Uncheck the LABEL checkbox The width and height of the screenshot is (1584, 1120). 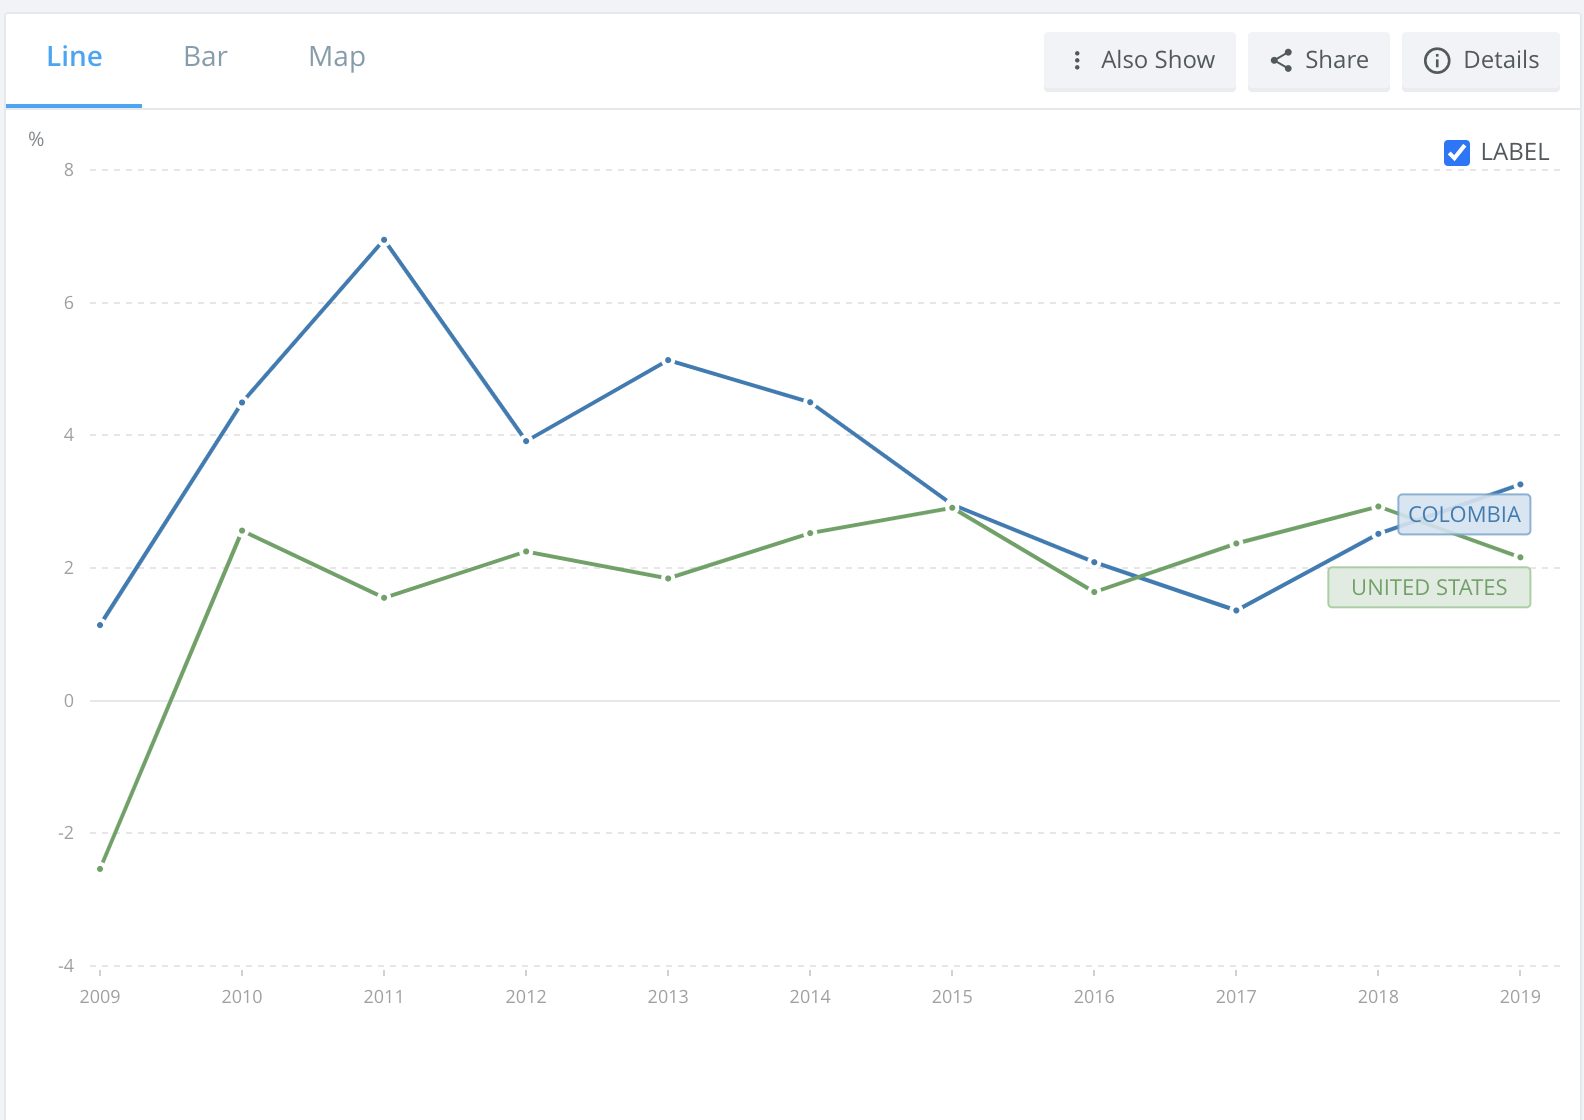[x=1457, y=152]
